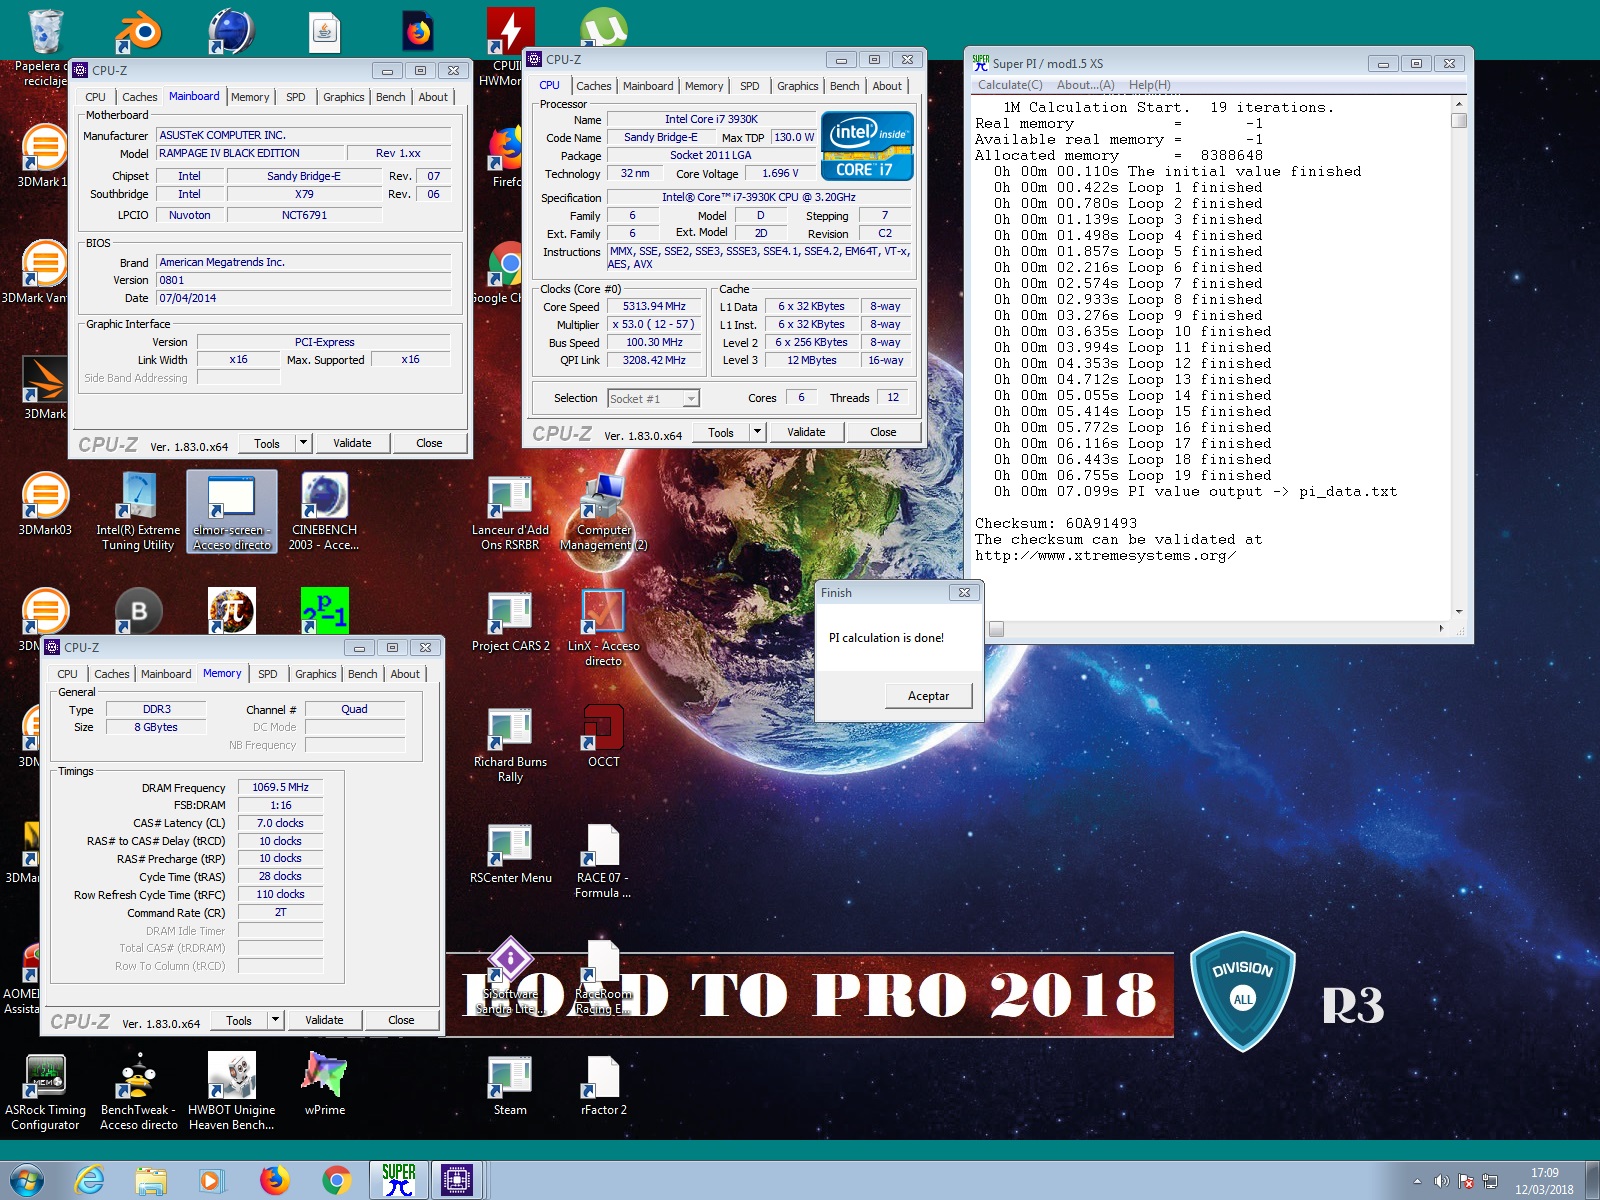
Task: Open the Calculate menu in Super PI
Action: pos(1009,85)
